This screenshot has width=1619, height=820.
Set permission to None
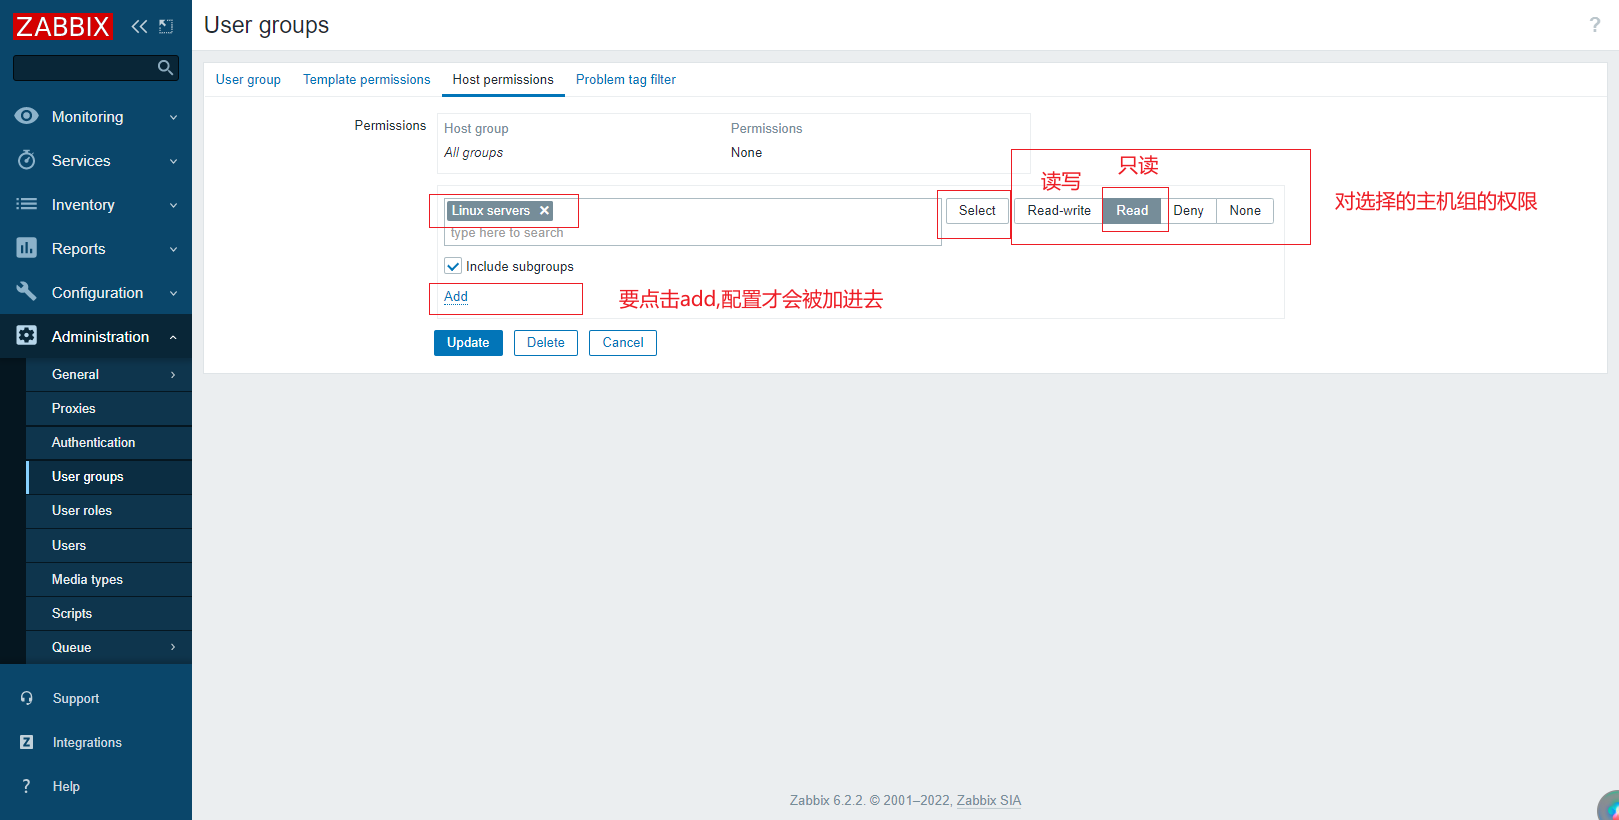tap(1245, 210)
